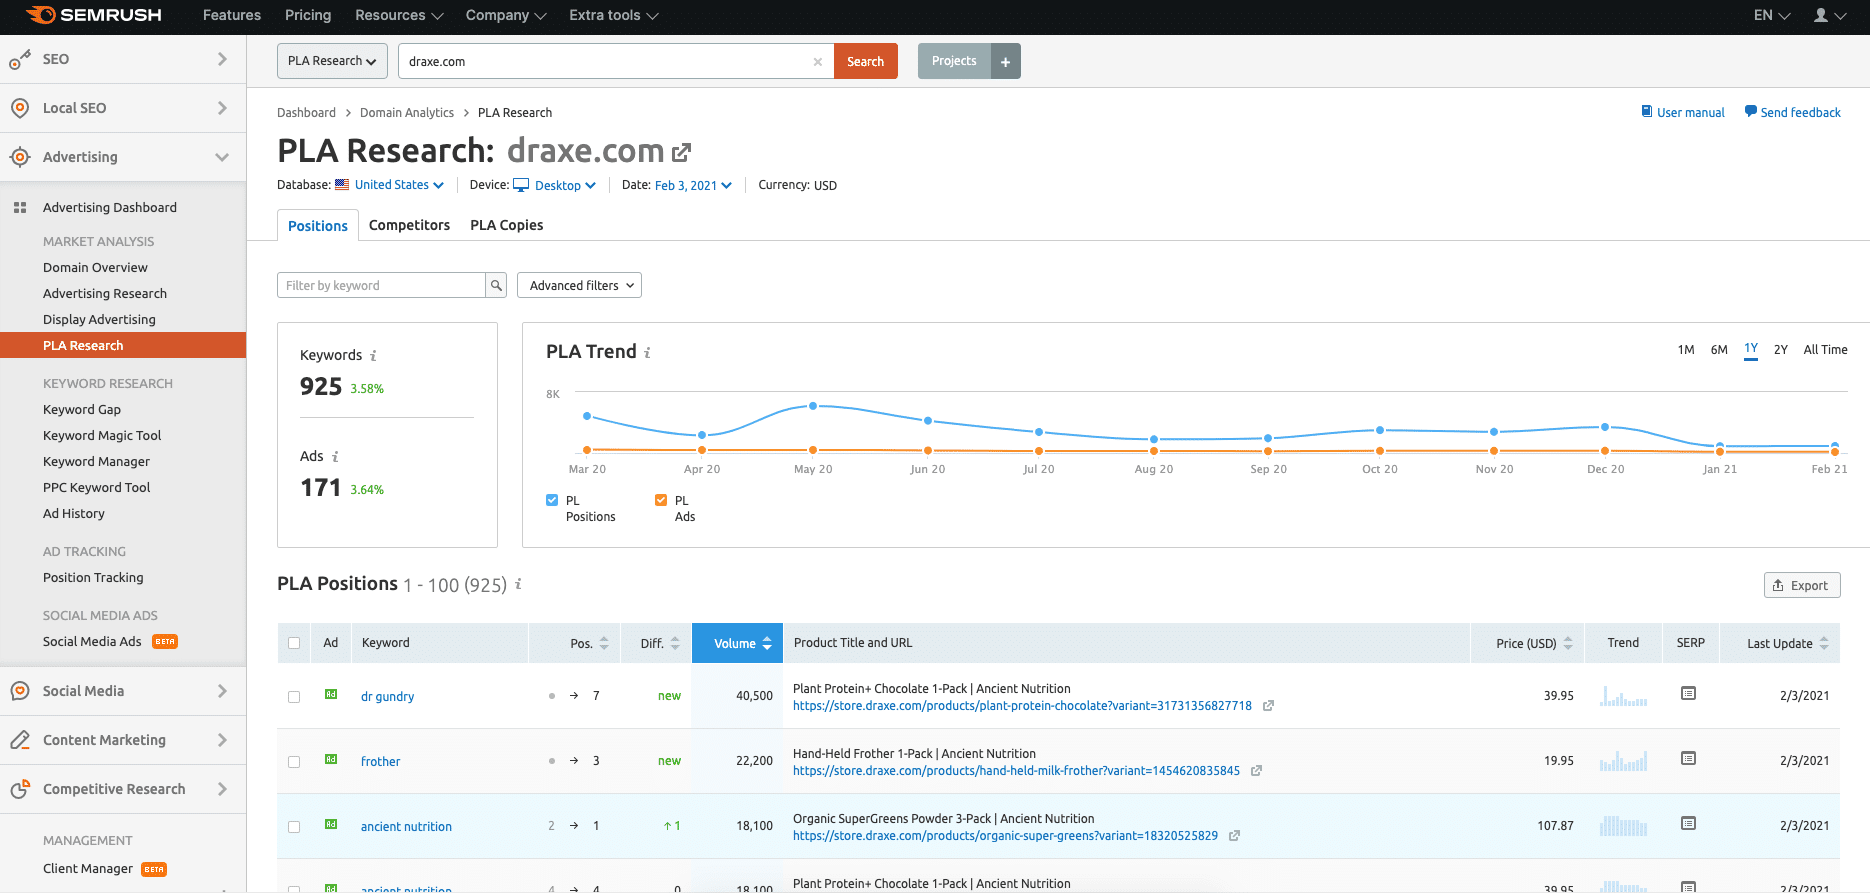Switch to the PLA Copies tab
Viewport: 1870px width, 893px height.
click(507, 225)
